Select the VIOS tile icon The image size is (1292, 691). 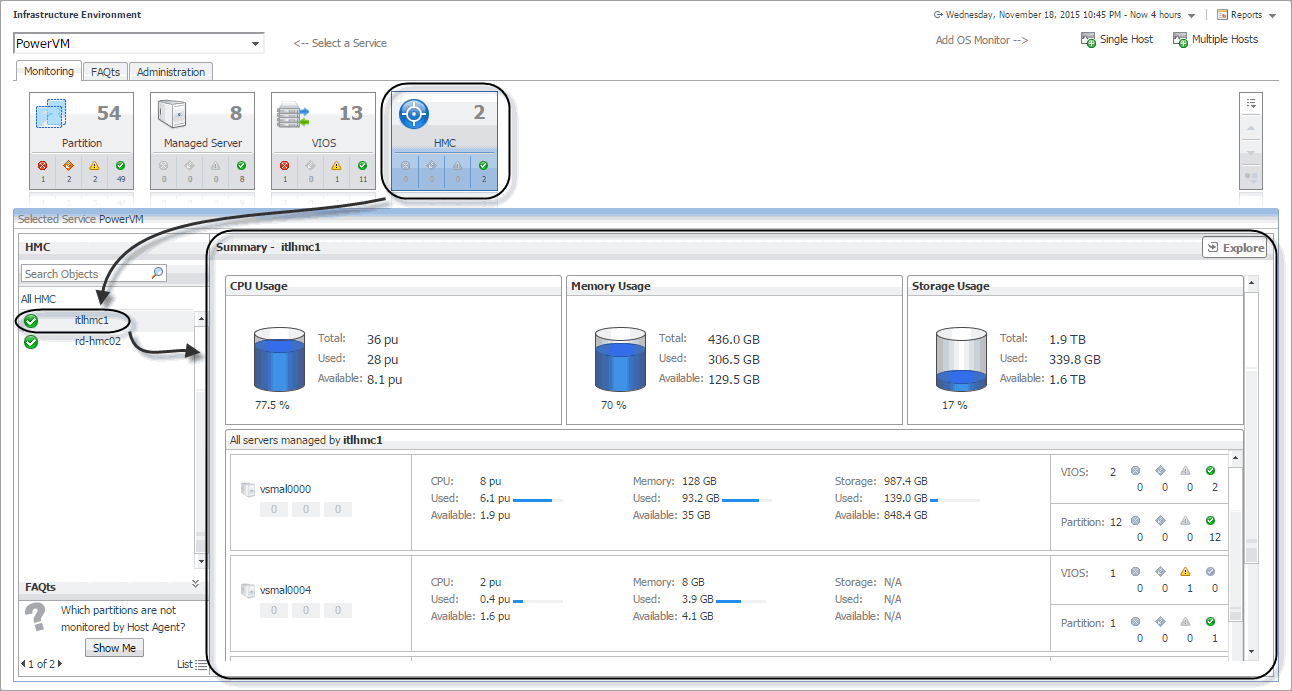[x=293, y=114]
